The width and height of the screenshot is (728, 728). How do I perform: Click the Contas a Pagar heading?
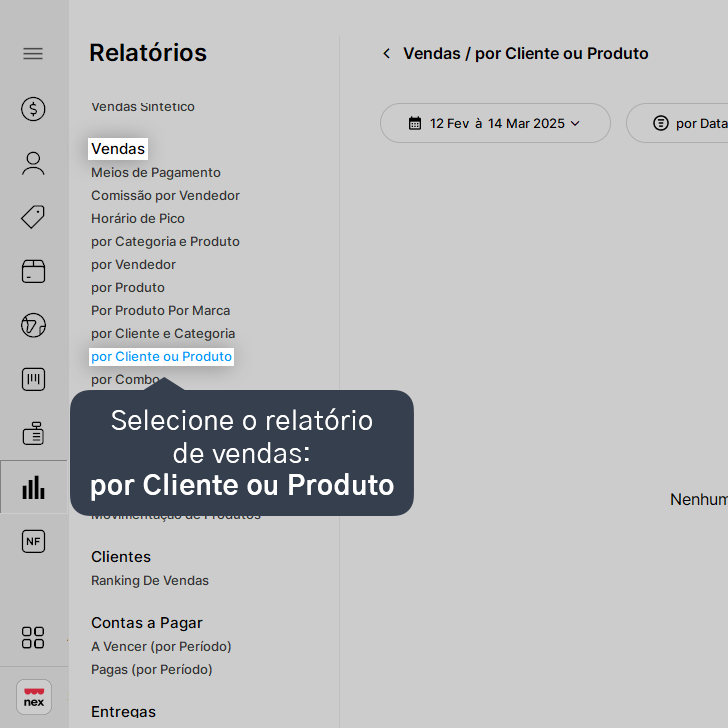click(x=147, y=623)
